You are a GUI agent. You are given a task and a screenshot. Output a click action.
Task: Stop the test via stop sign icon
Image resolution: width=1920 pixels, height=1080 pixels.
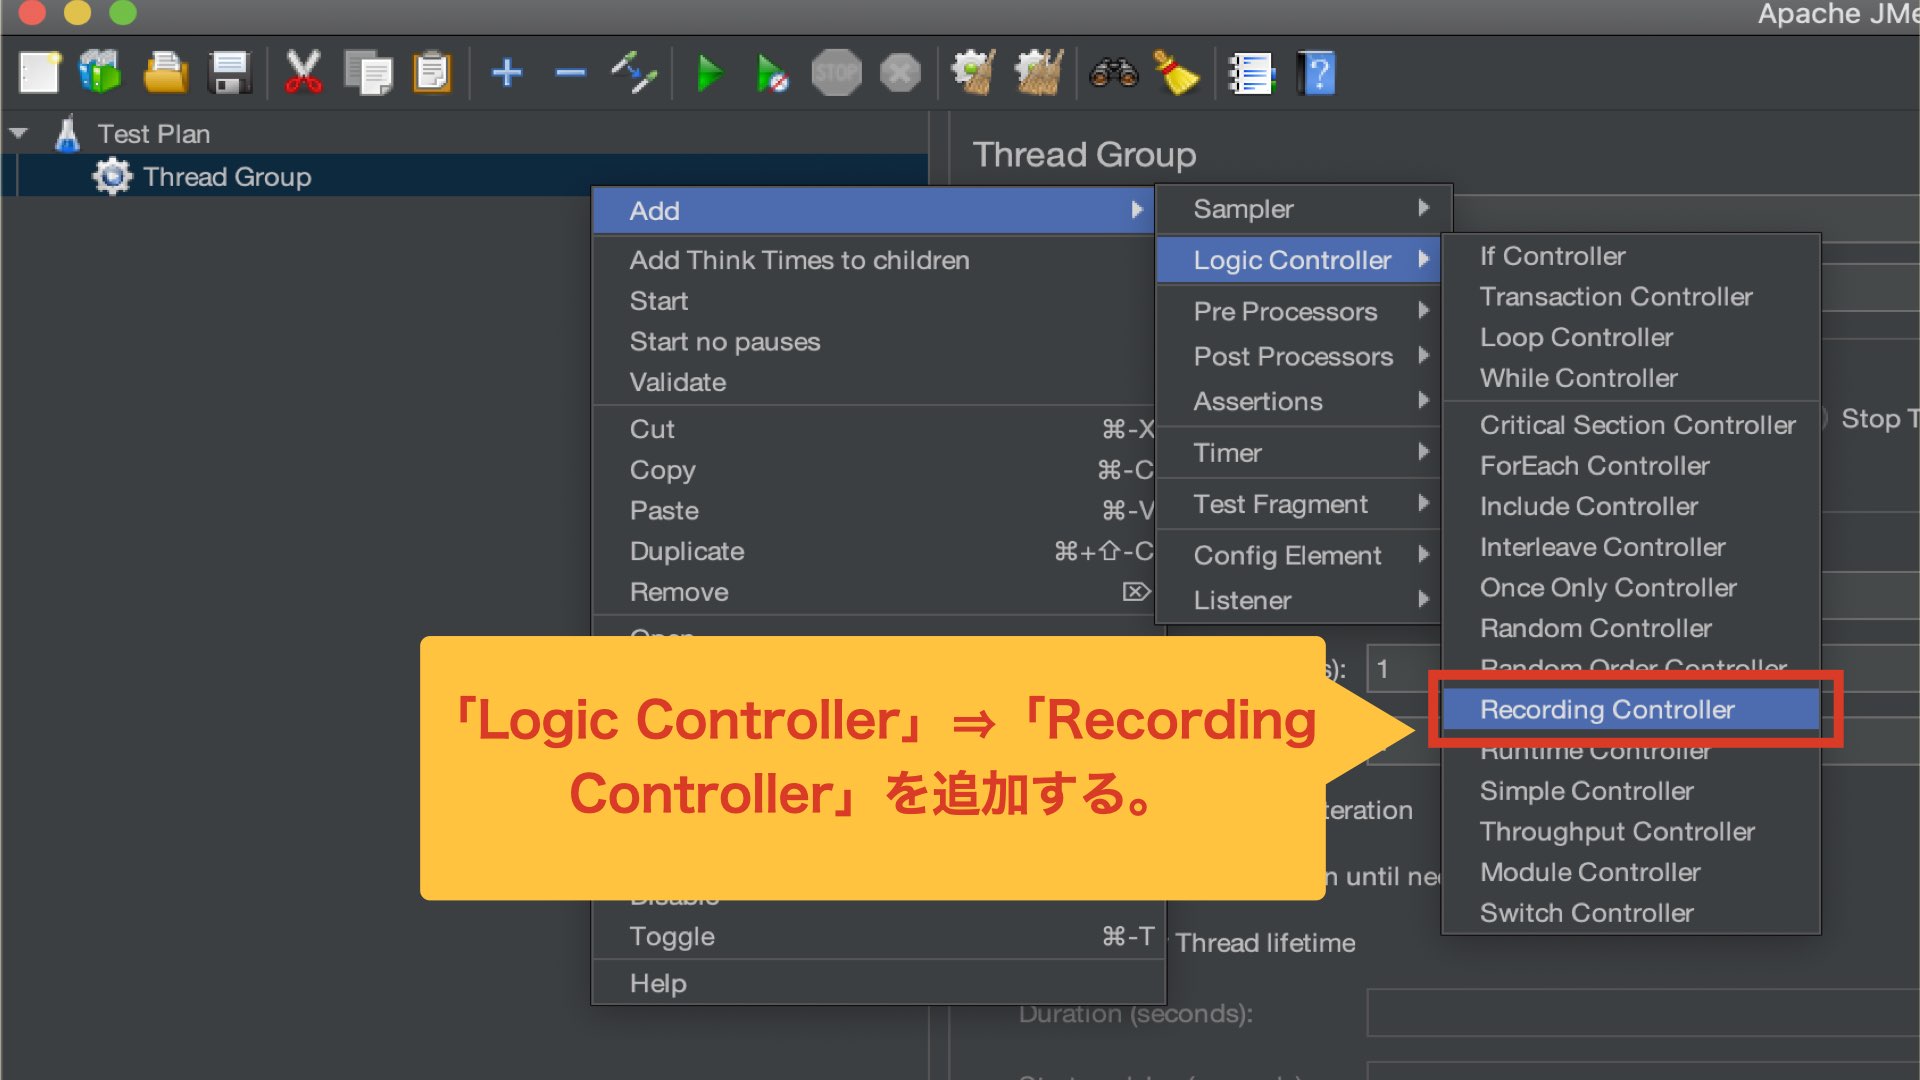[837, 71]
